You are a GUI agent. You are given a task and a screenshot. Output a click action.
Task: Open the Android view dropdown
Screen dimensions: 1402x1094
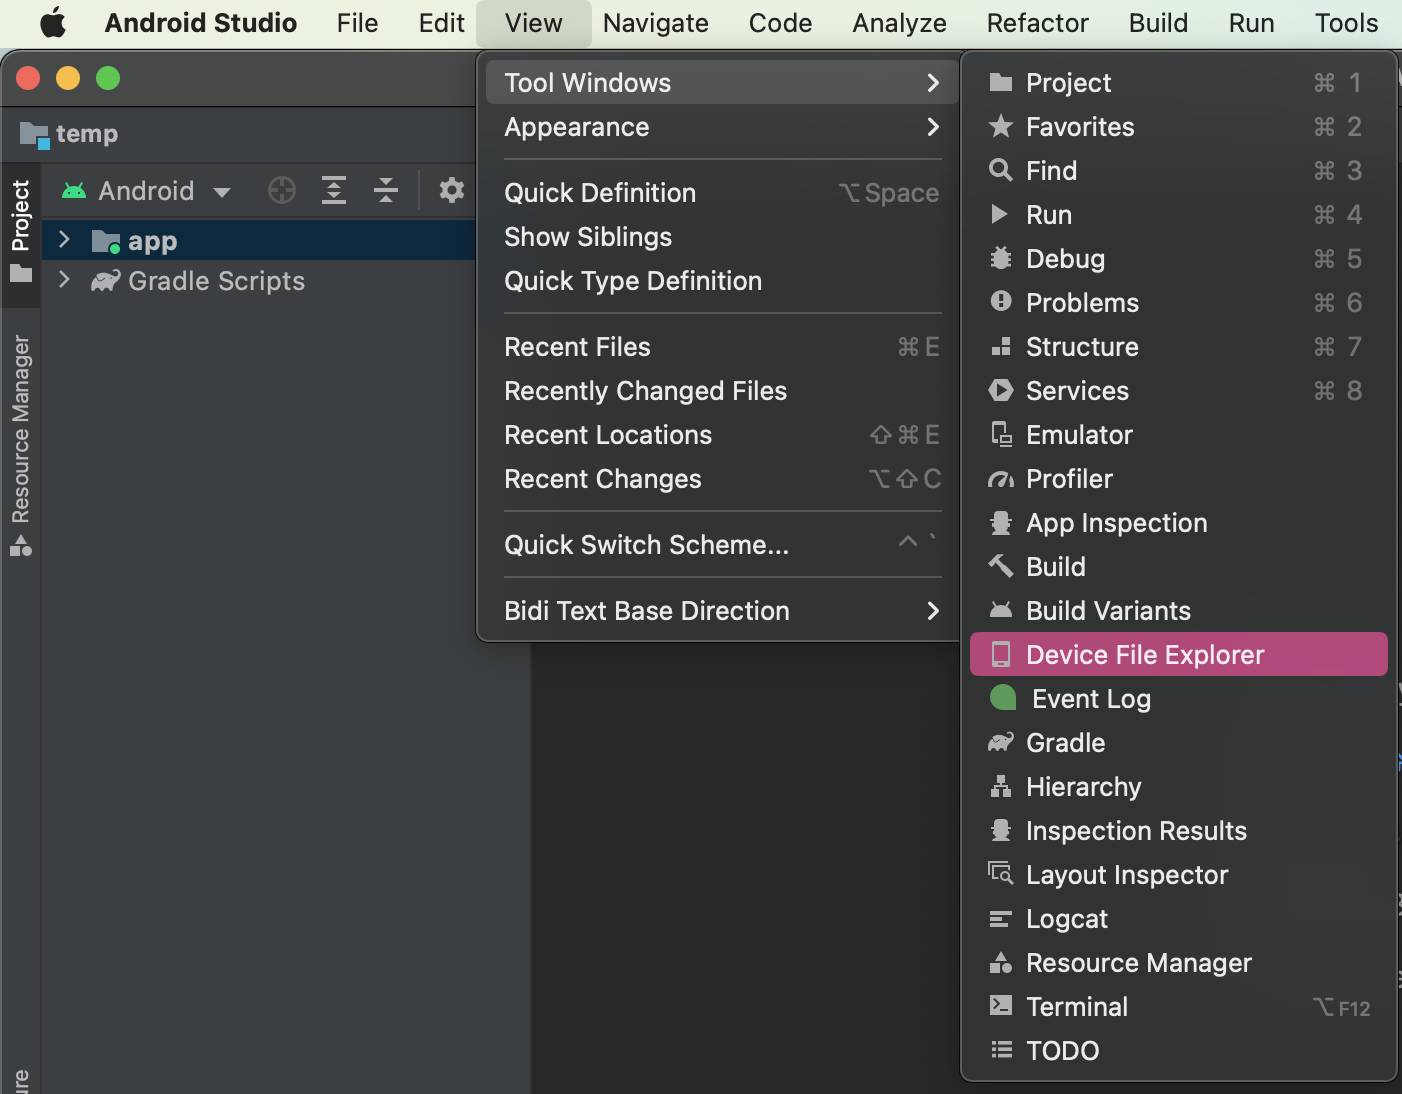click(x=147, y=190)
